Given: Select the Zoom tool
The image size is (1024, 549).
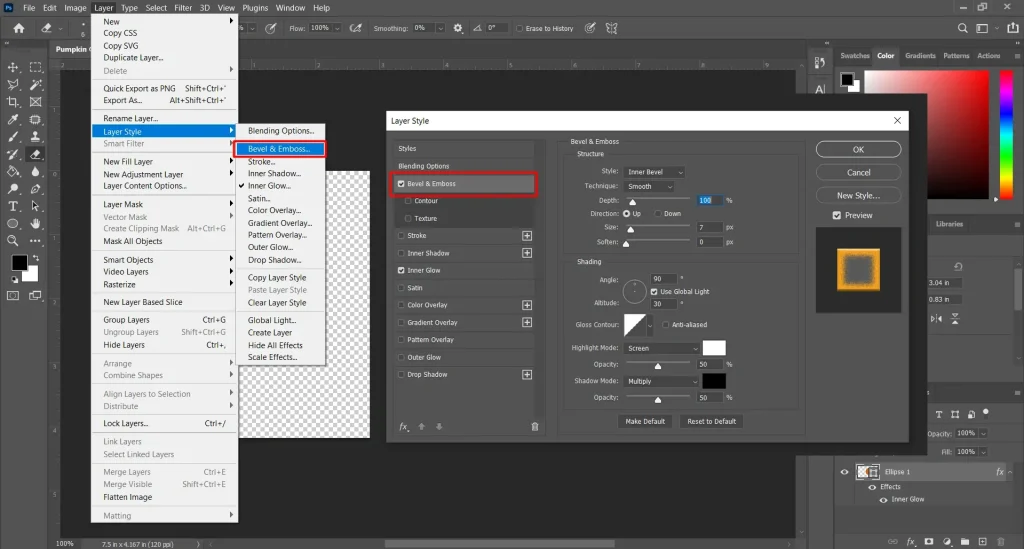Looking at the screenshot, I should click(x=12, y=241).
